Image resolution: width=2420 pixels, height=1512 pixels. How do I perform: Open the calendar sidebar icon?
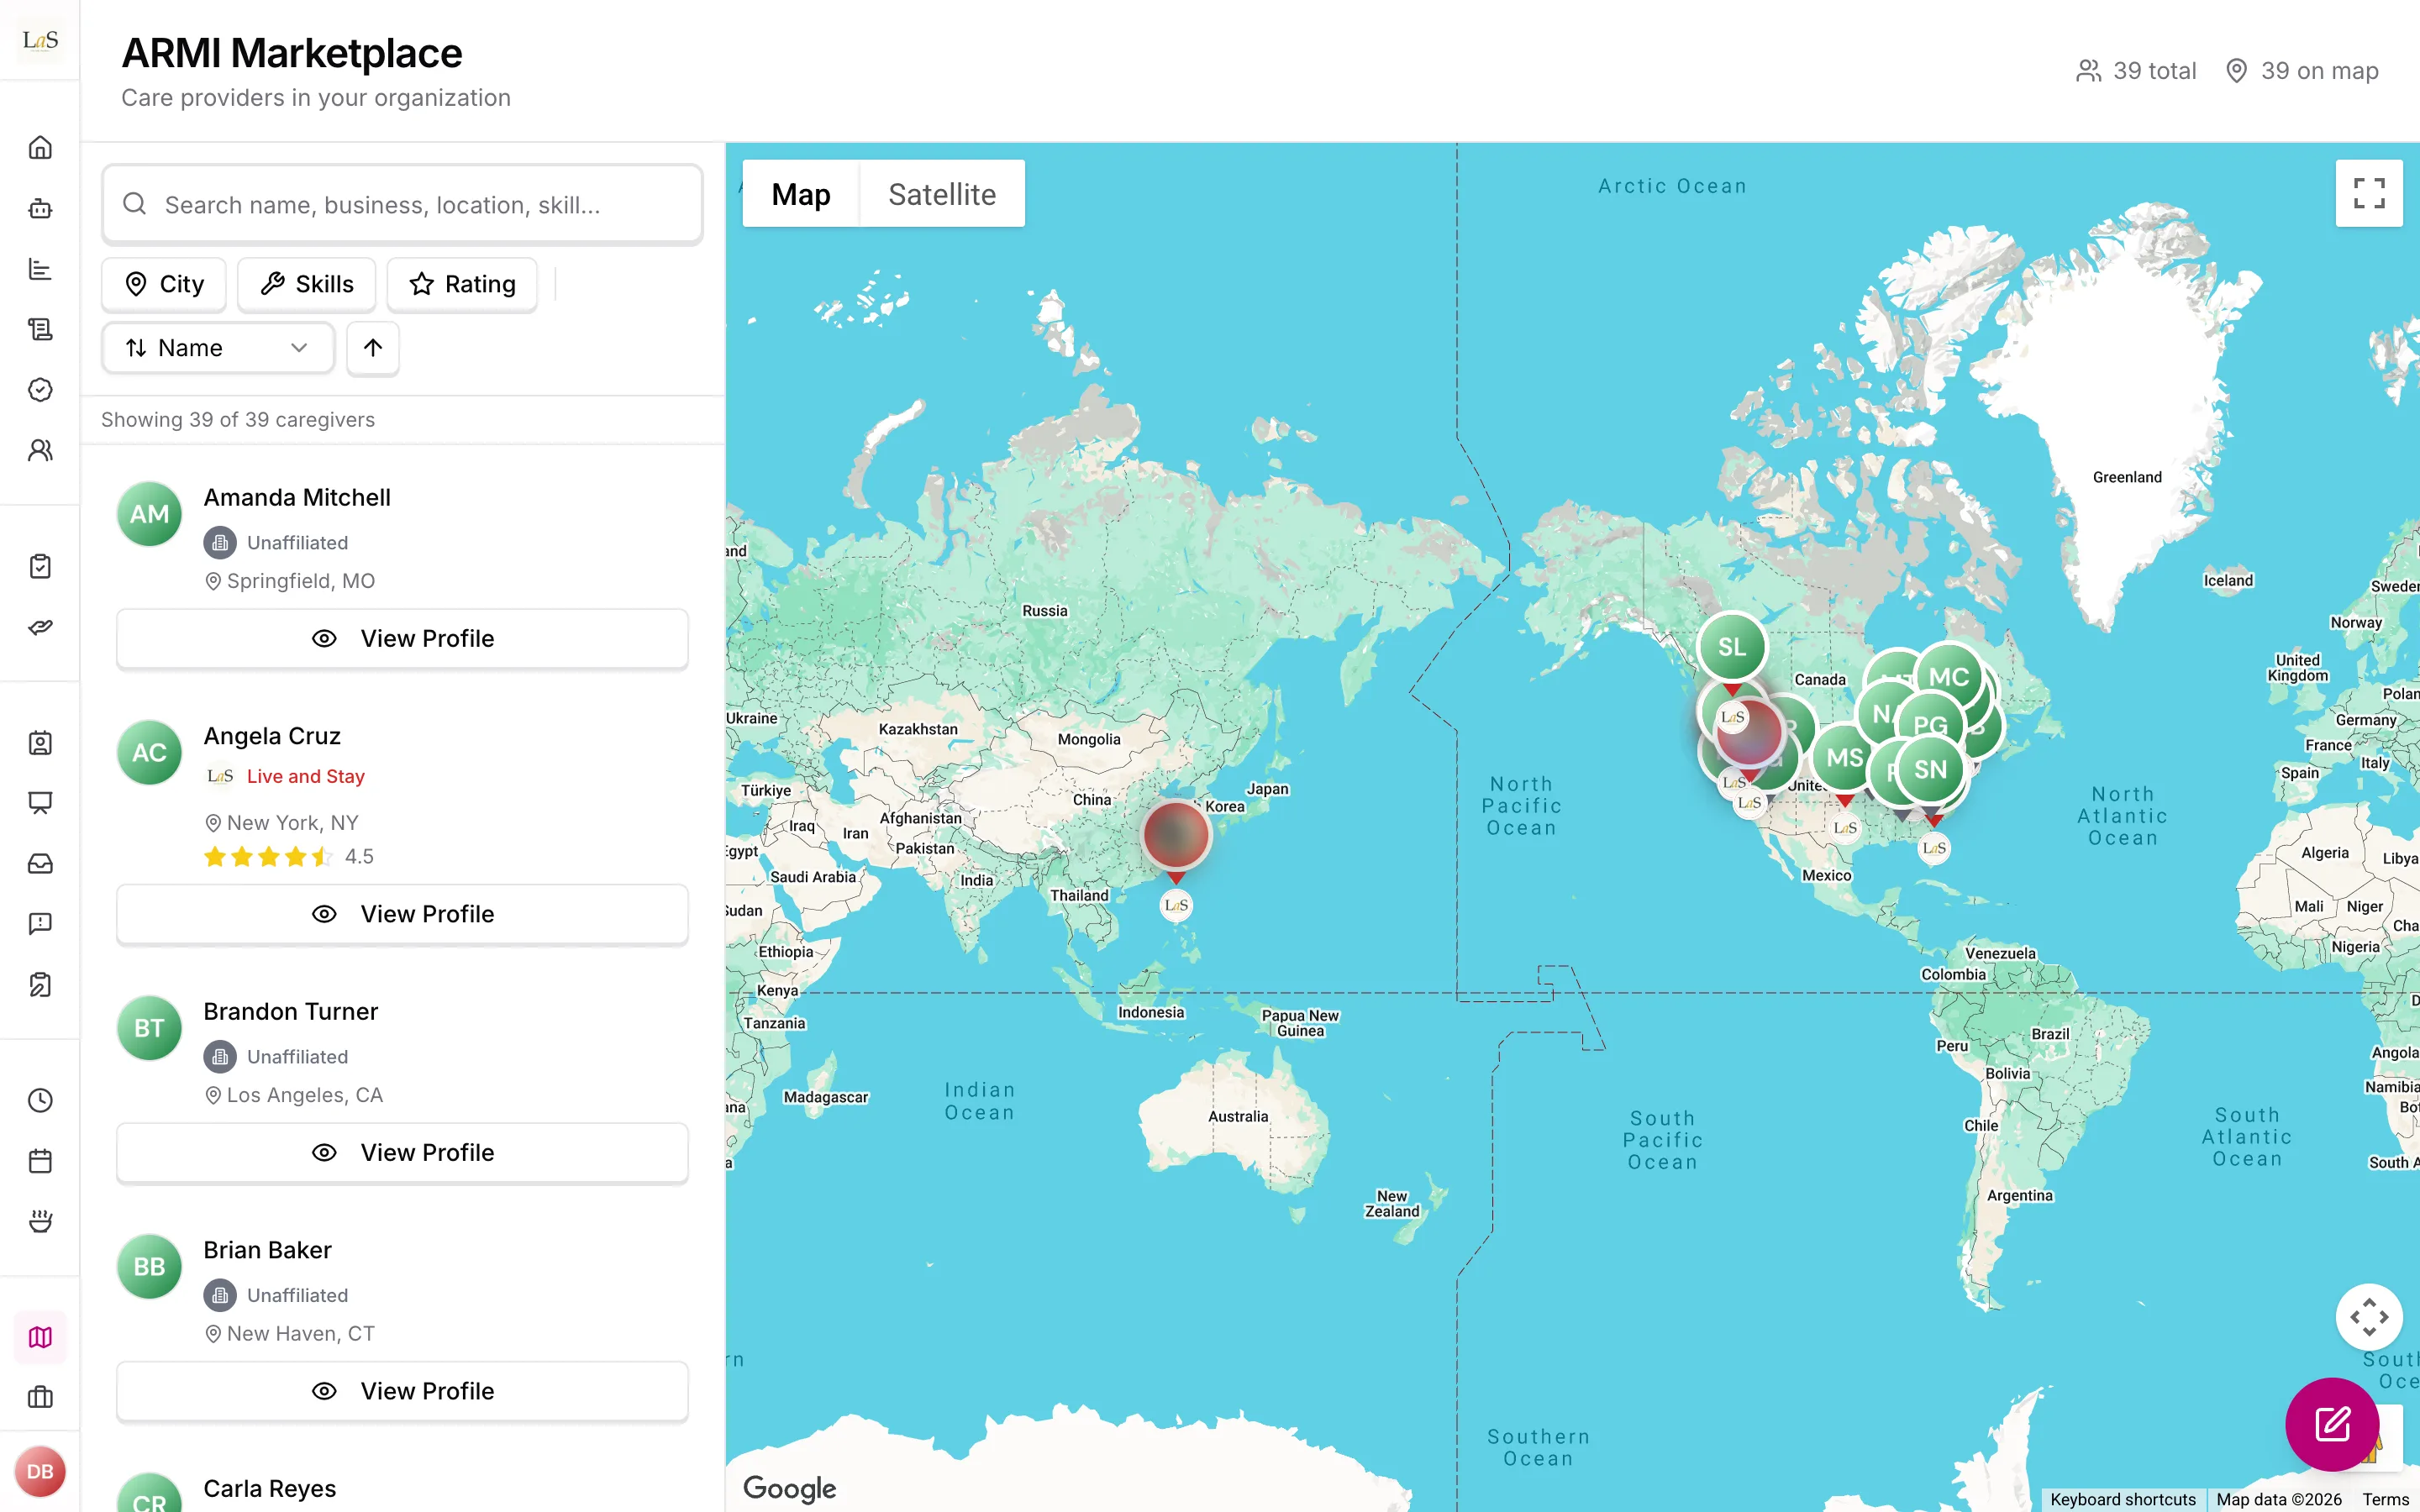click(x=40, y=1161)
